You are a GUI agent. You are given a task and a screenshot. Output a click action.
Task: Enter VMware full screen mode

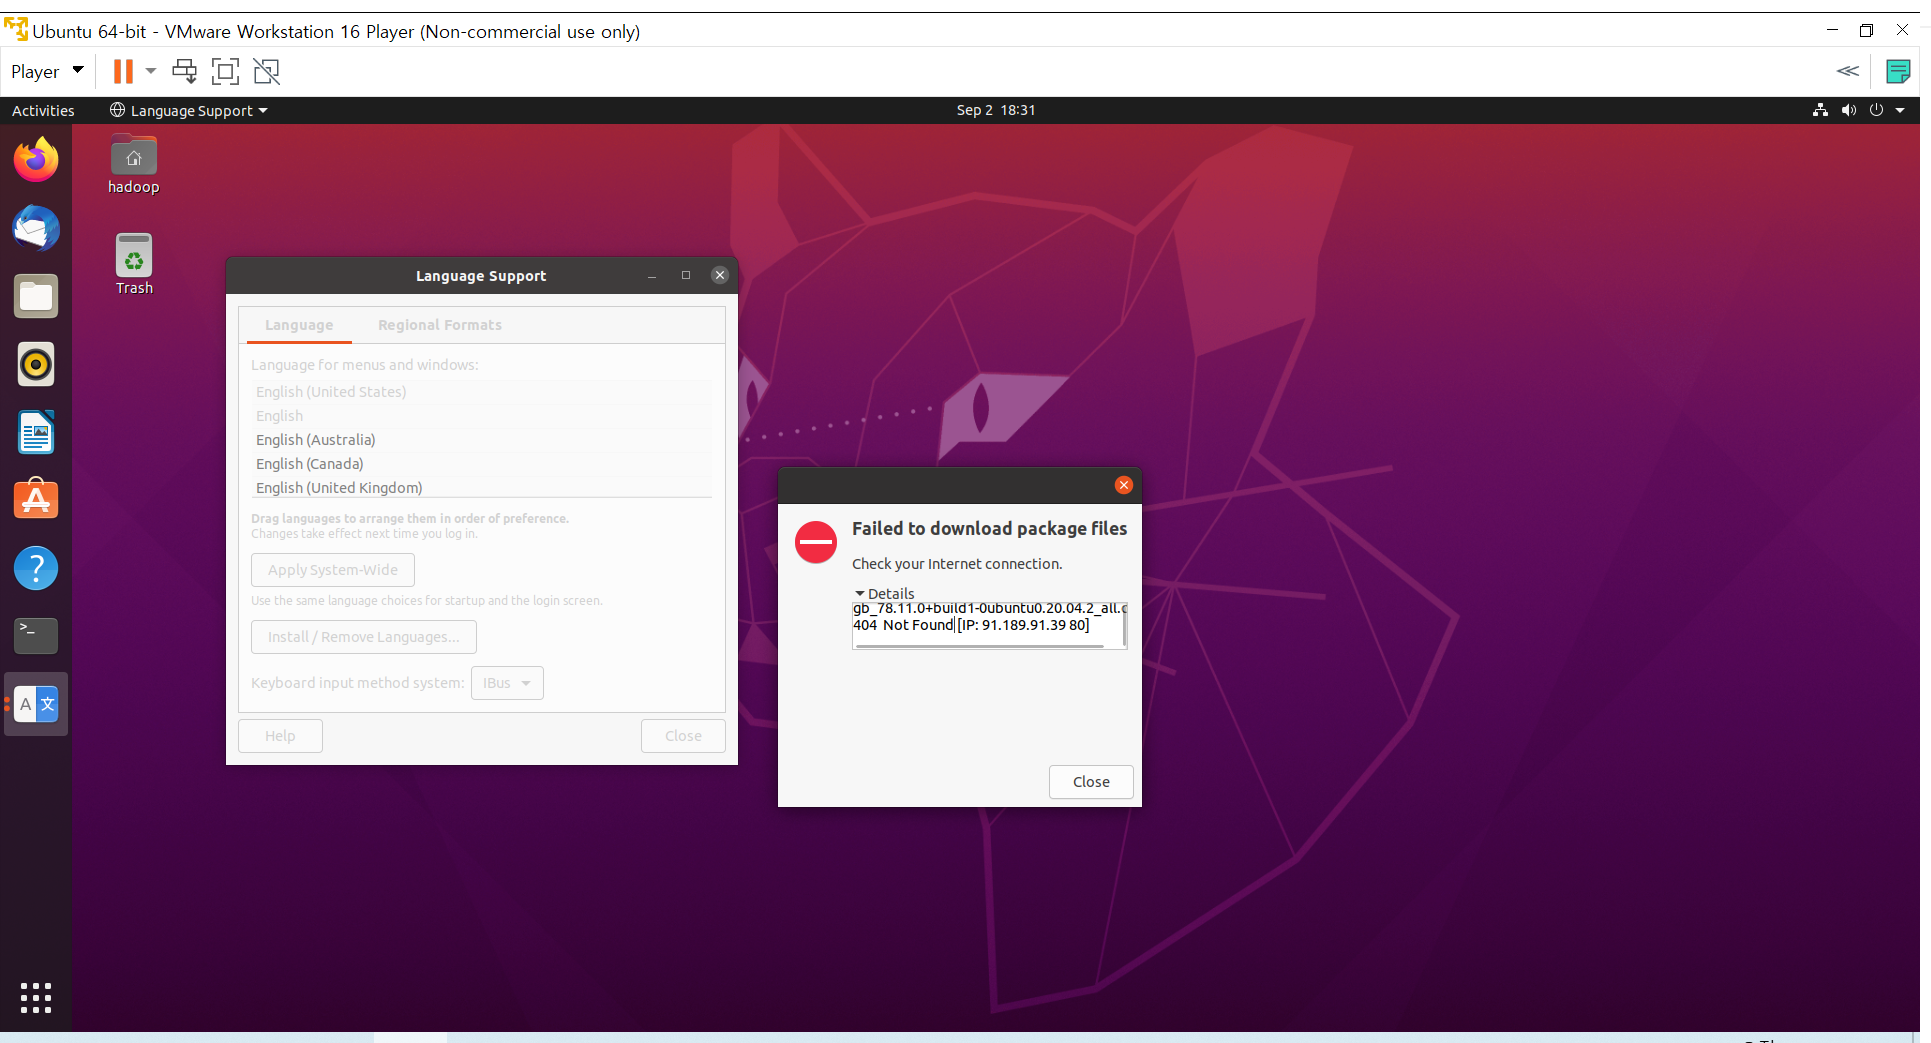coord(226,71)
